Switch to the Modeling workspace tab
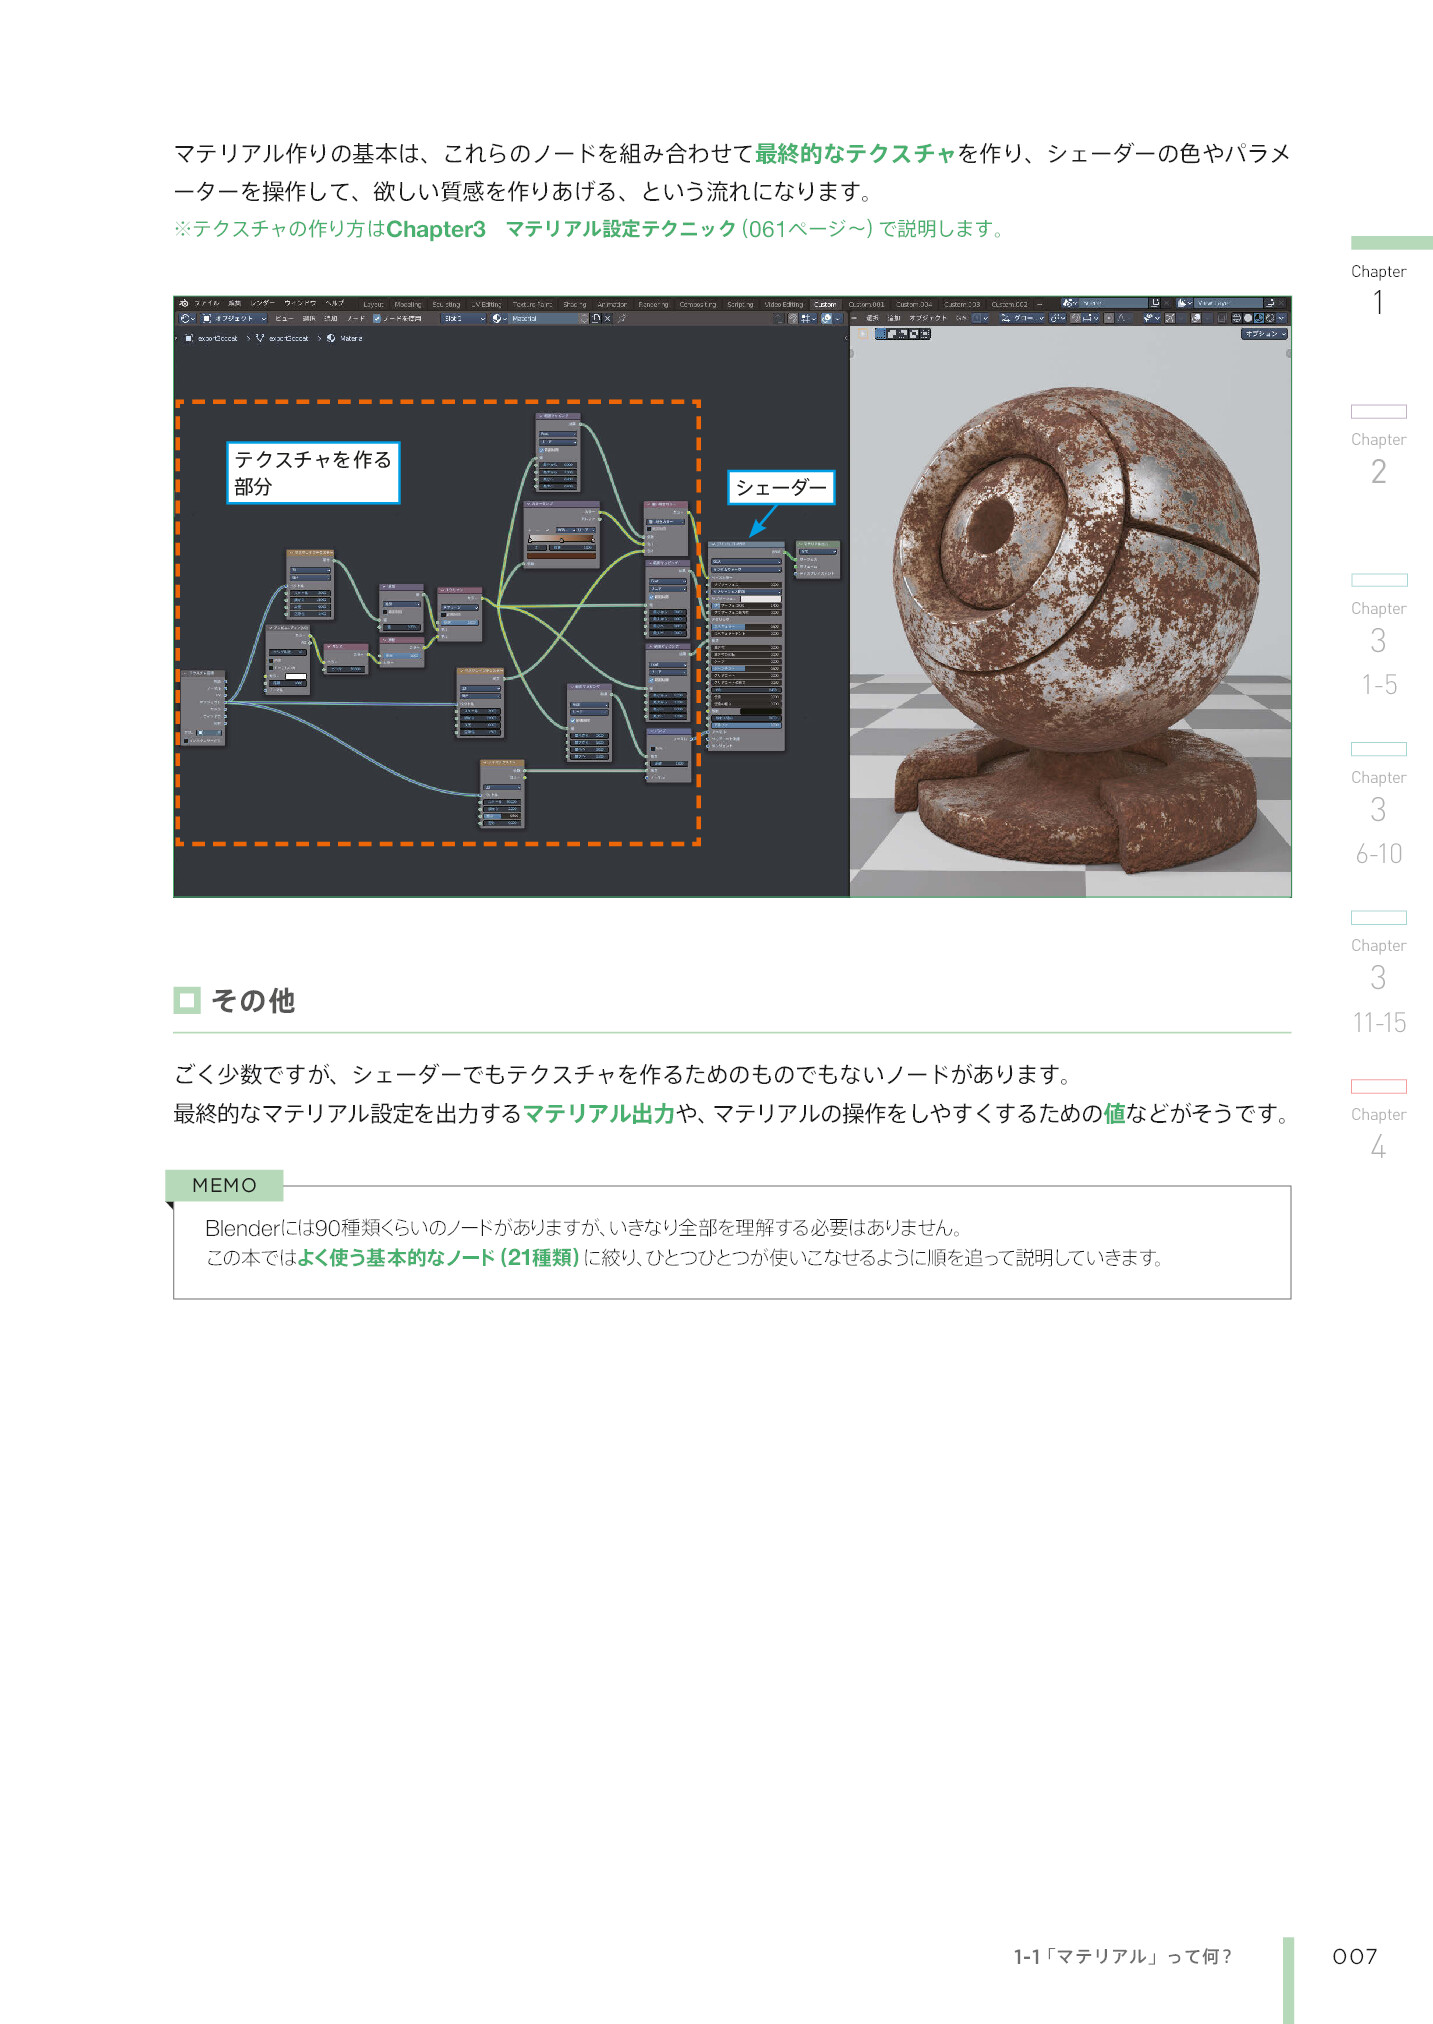The image size is (1433, 2024). click(407, 304)
